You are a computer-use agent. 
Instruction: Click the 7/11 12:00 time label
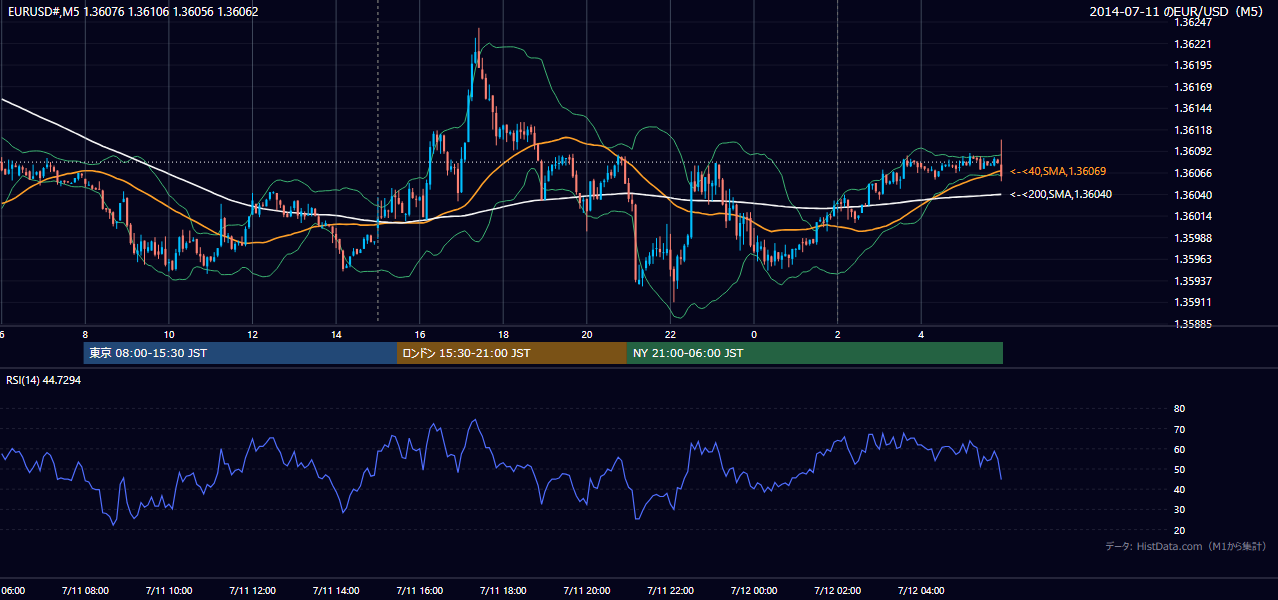[252, 590]
